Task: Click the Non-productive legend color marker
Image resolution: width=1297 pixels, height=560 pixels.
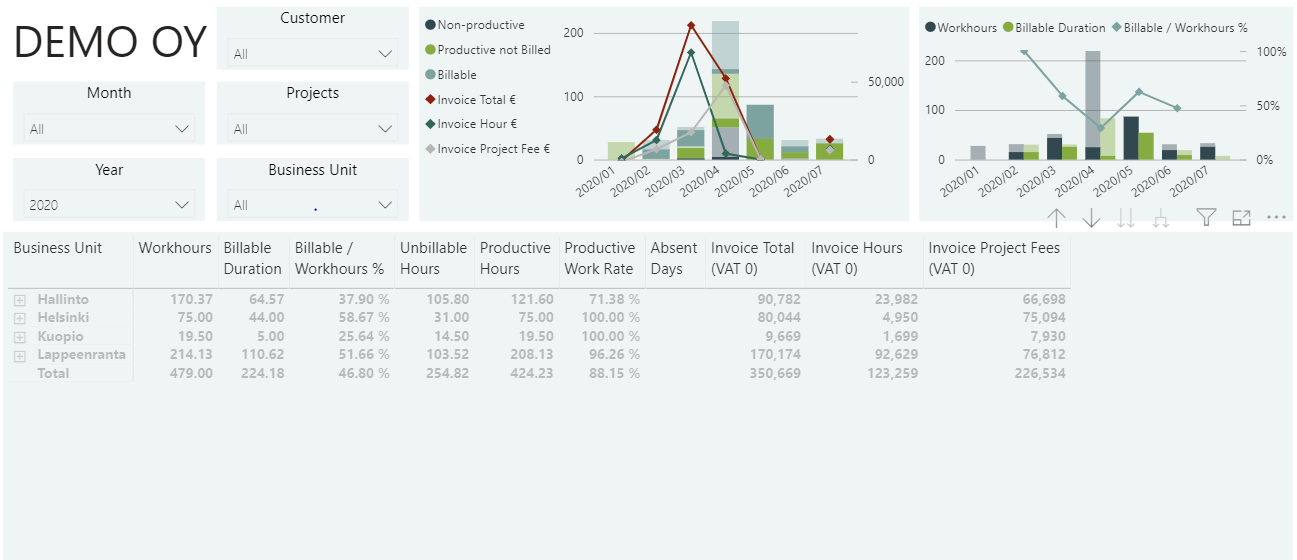Action: (x=430, y=25)
